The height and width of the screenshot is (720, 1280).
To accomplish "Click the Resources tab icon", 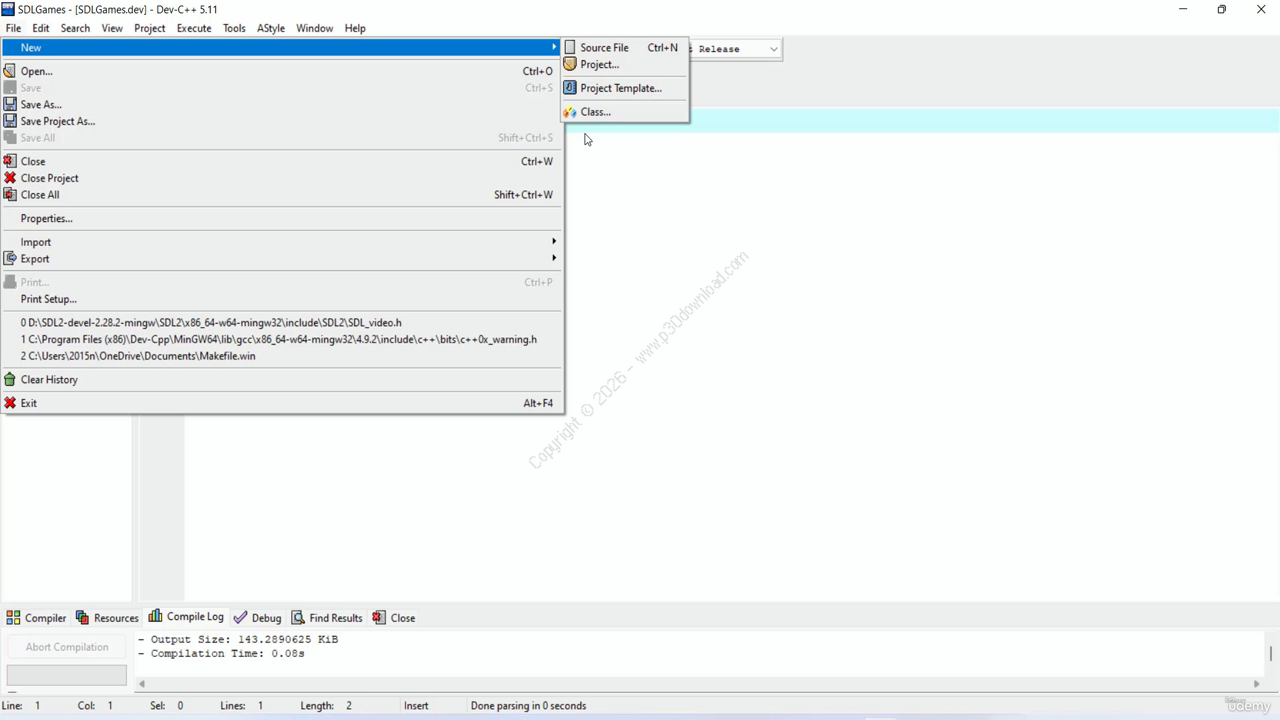I will 82,617.
